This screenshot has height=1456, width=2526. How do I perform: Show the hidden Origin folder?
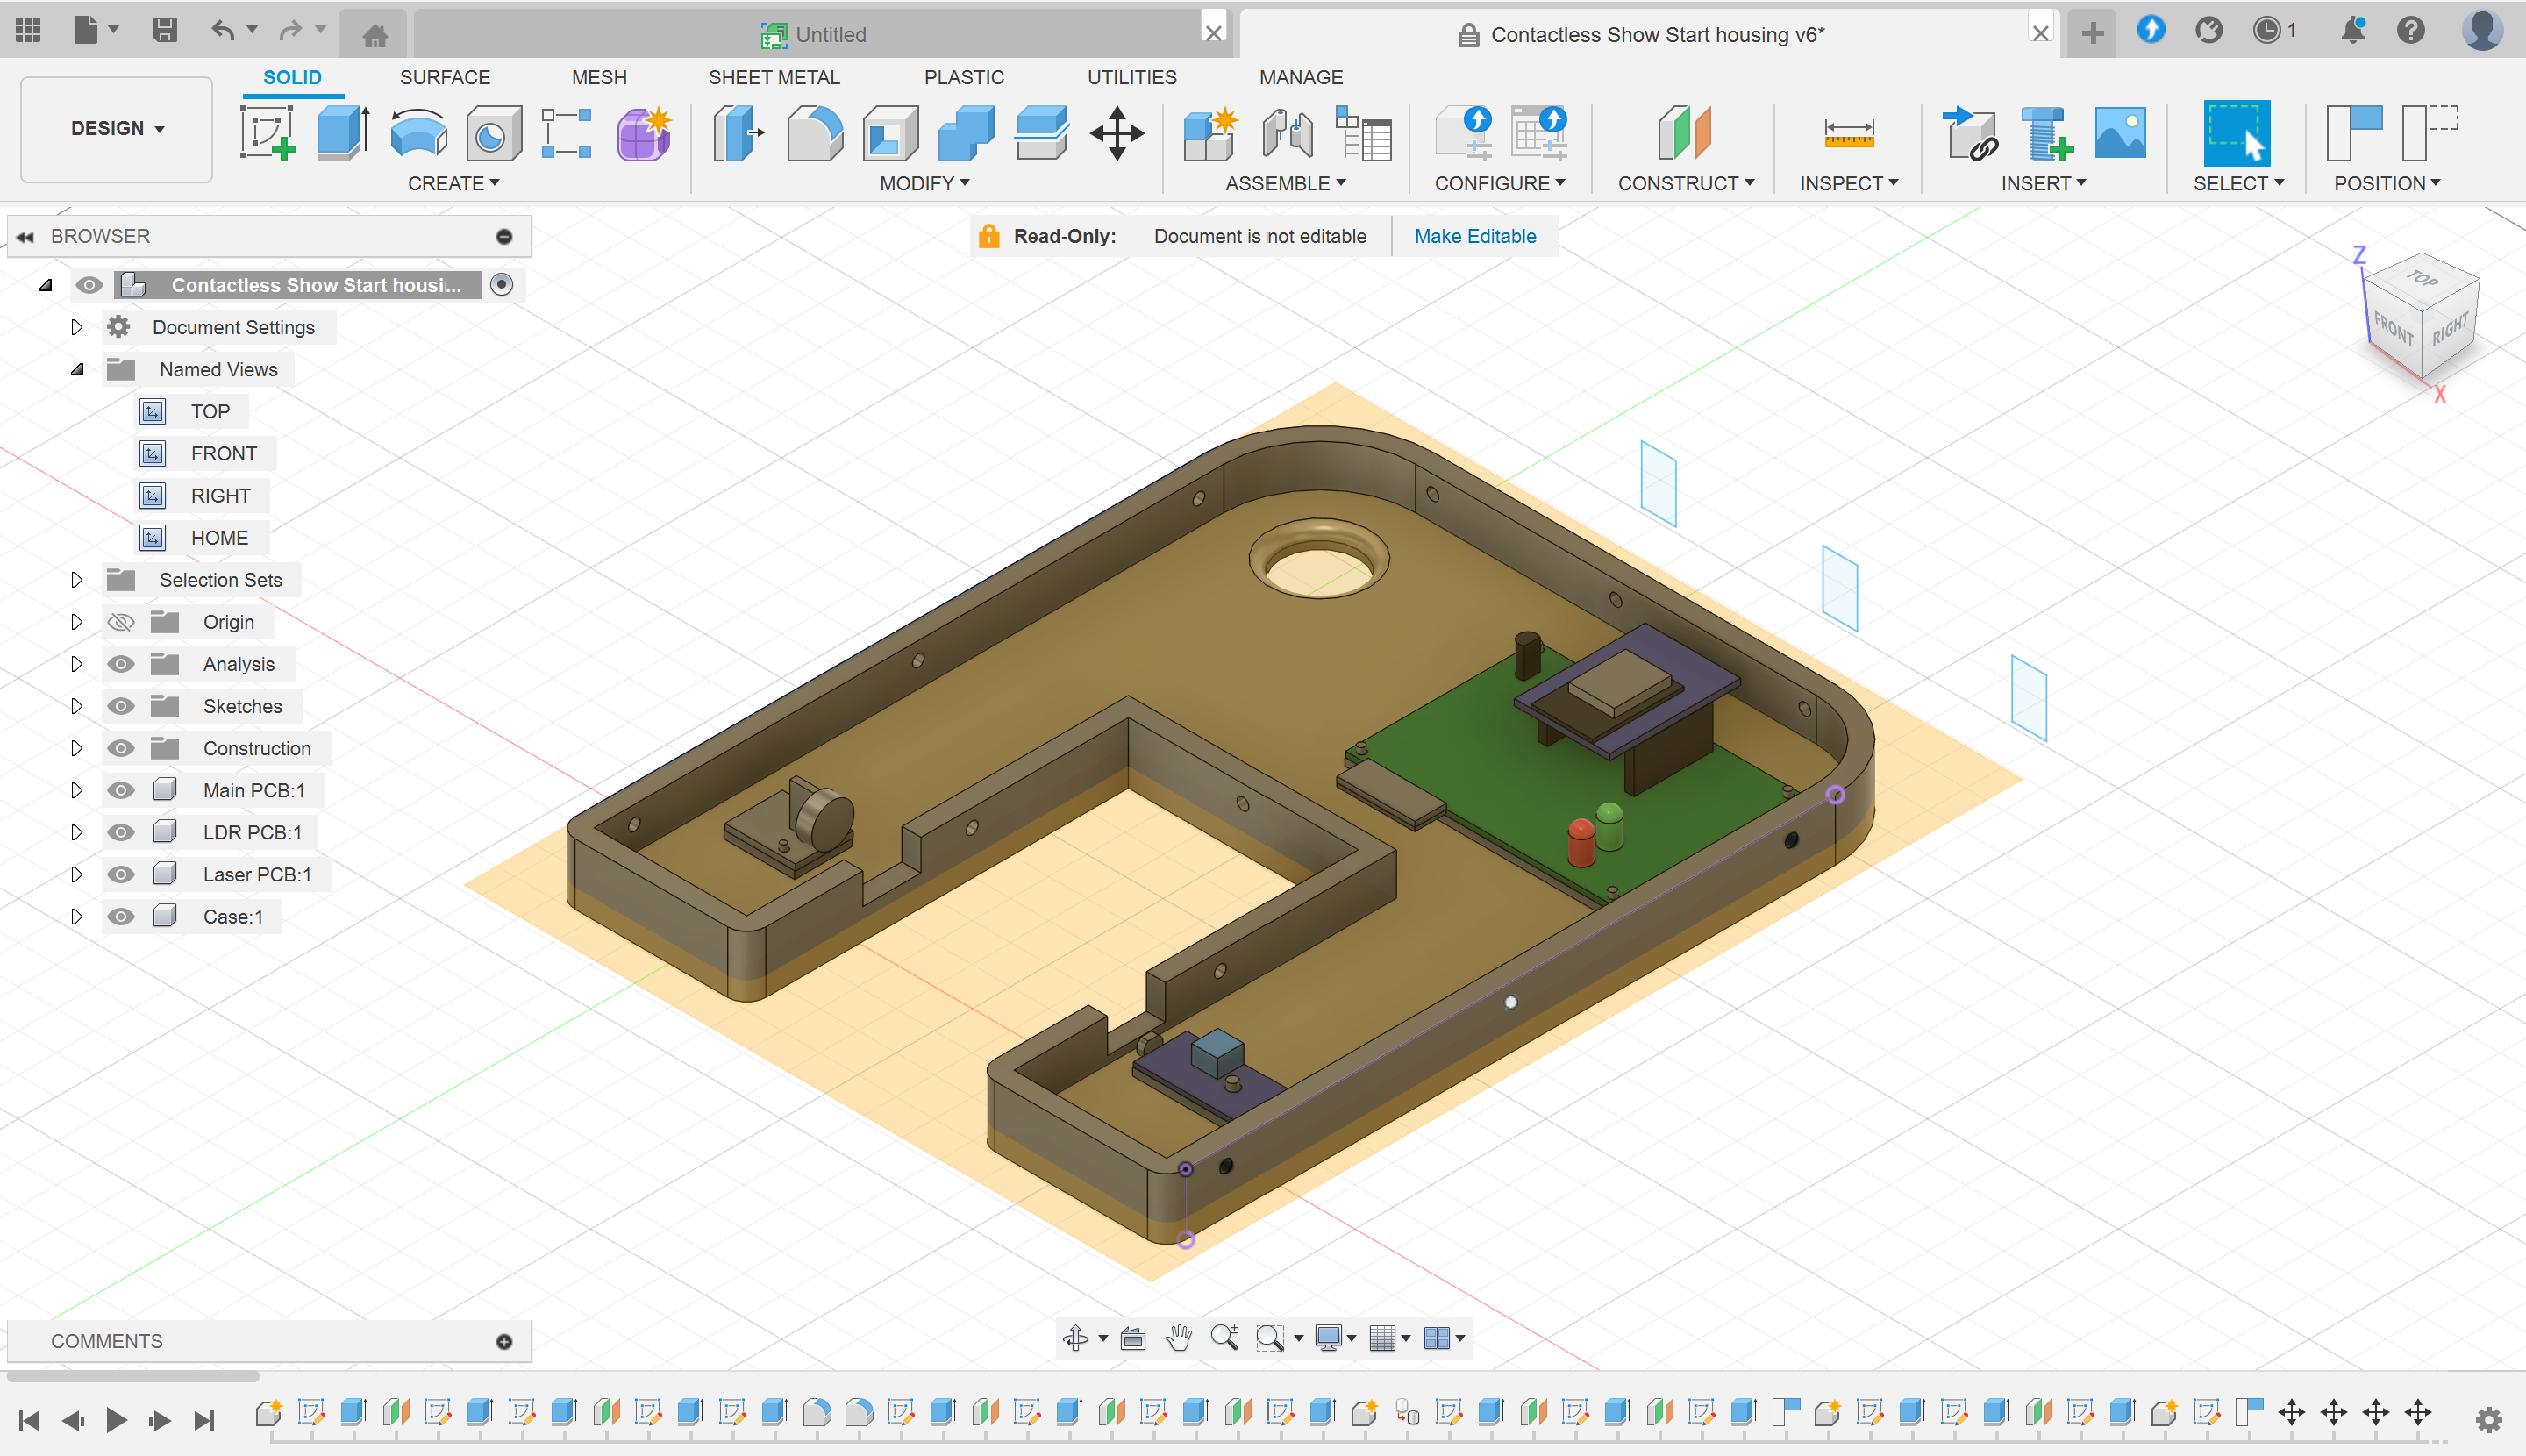(x=121, y=621)
